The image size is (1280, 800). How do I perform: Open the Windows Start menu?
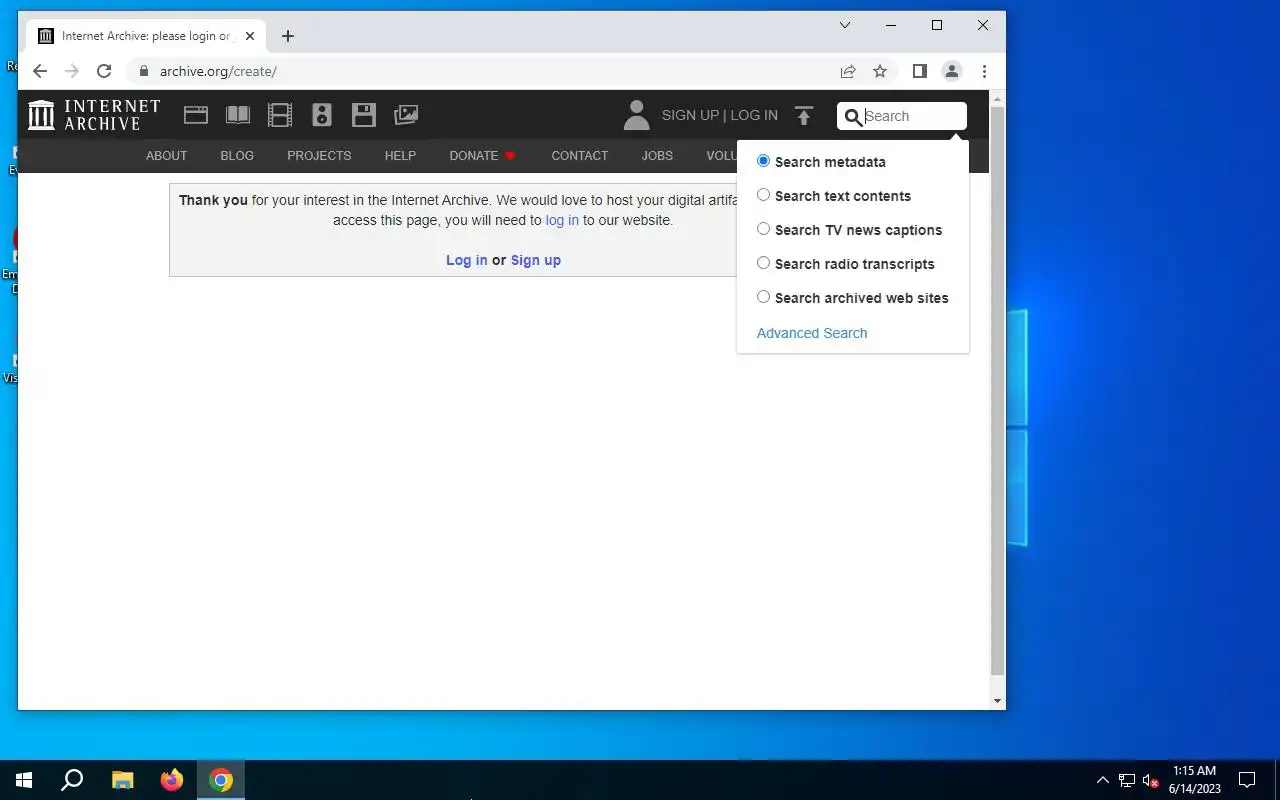24,780
